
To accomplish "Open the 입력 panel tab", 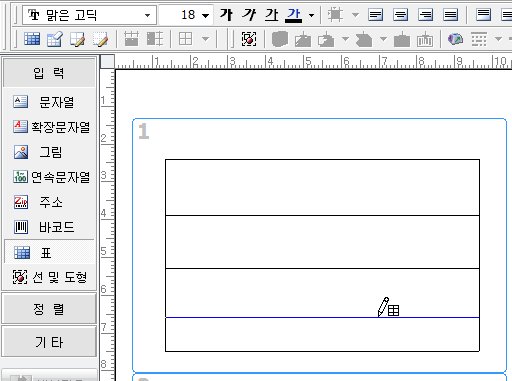I will (49, 73).
